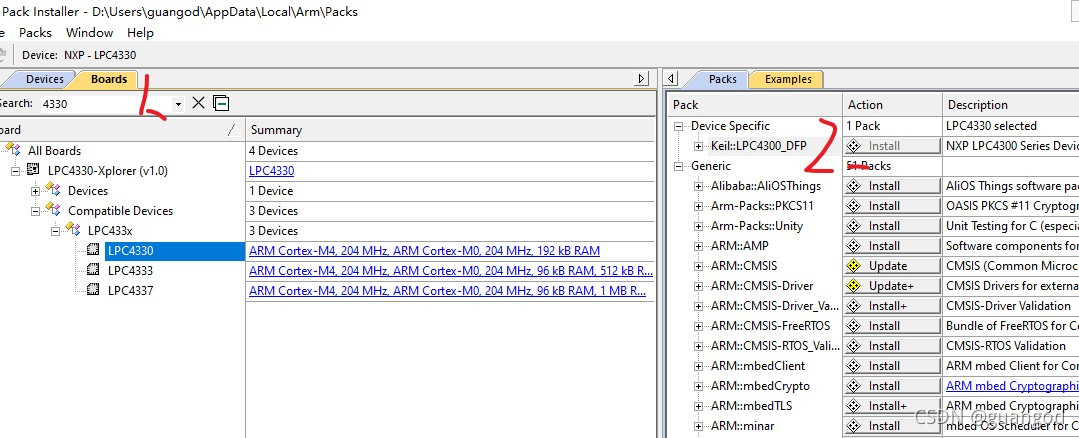Install the ARM::CMSIS-RTOS_Validation pack
1079x438 pixels.
(893, 346)
